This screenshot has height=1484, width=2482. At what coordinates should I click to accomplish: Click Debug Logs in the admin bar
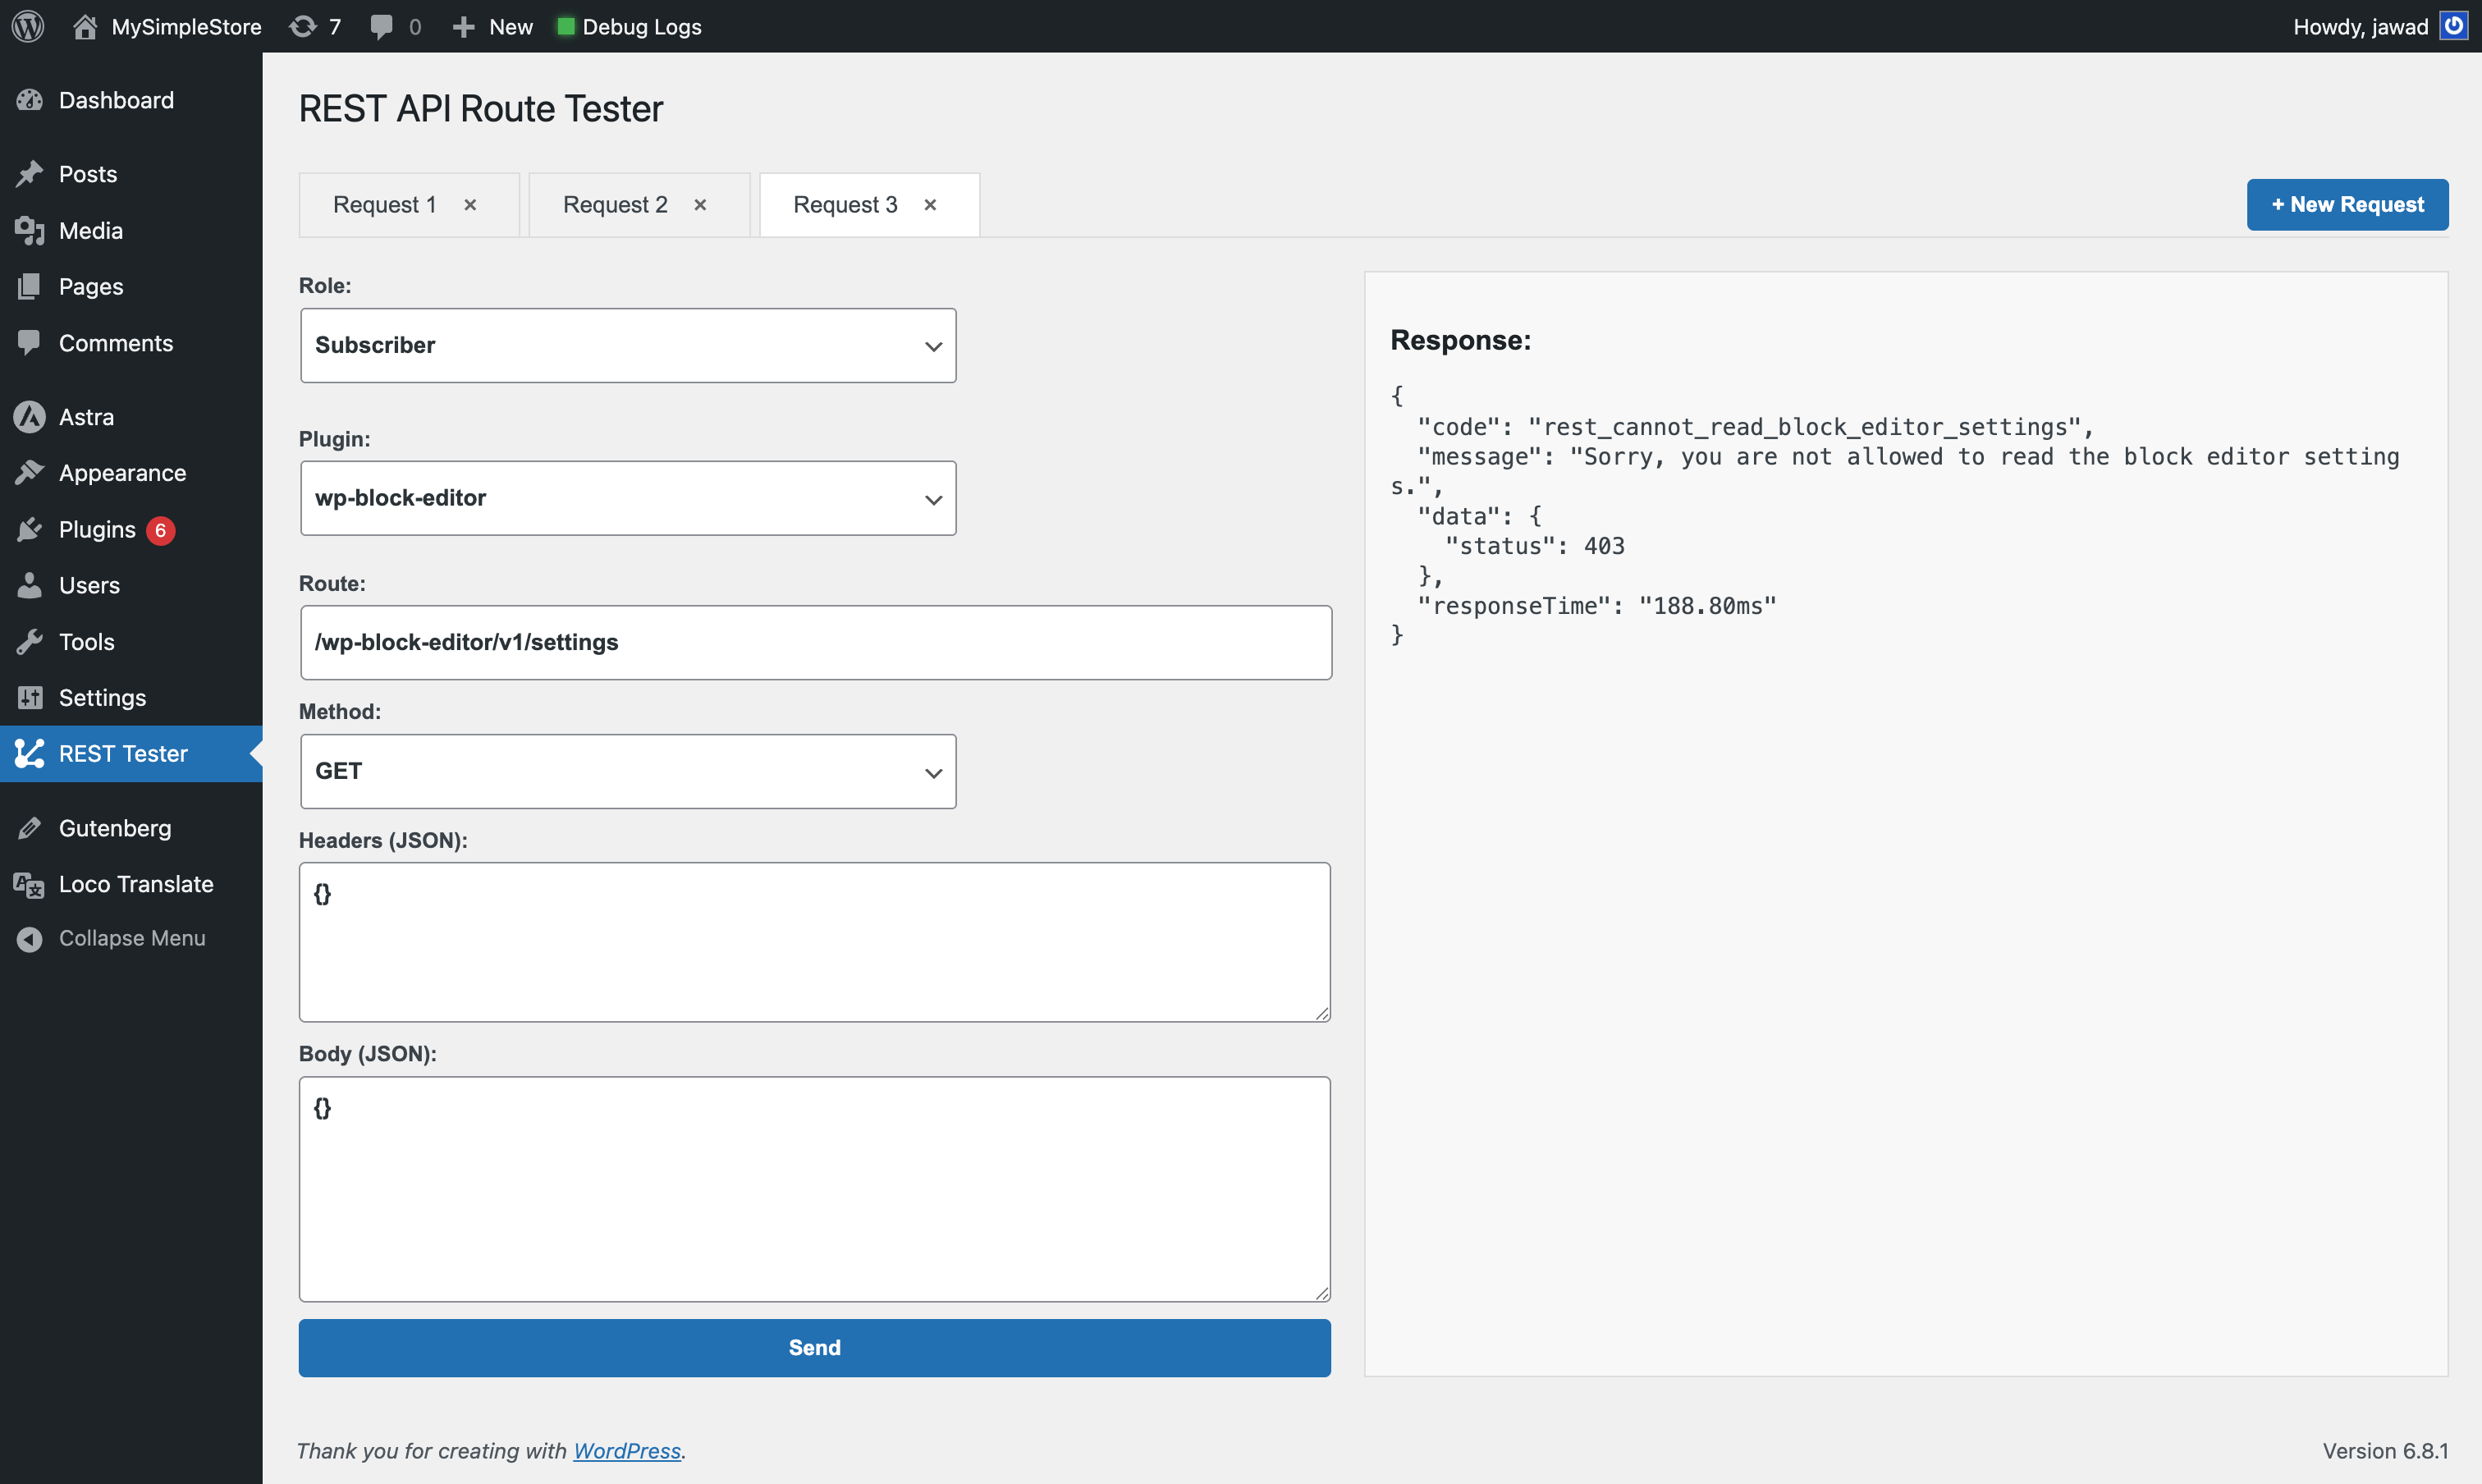pos(642,27)
